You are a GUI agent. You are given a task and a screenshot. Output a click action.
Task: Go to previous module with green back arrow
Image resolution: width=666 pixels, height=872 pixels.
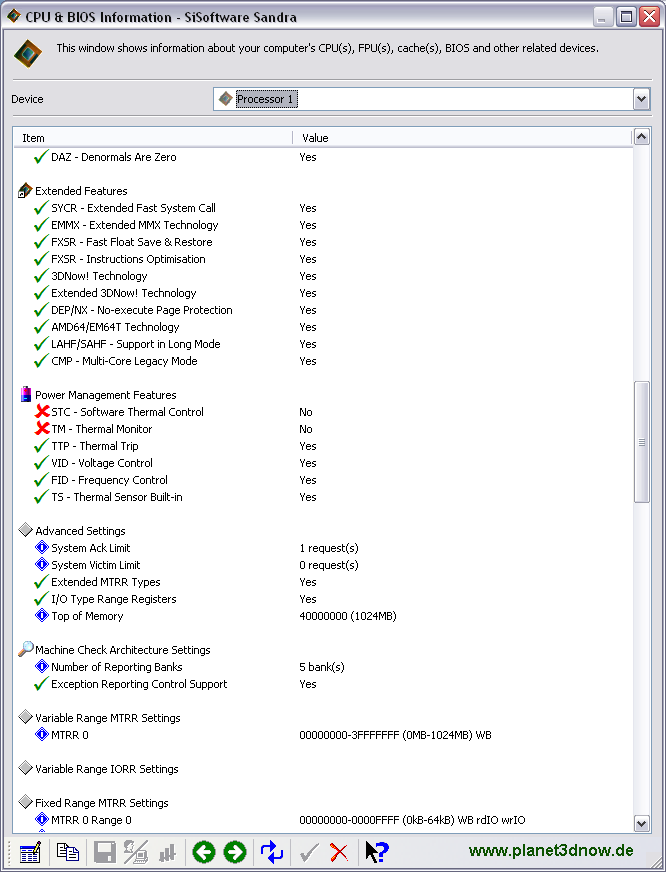(203, 852)
